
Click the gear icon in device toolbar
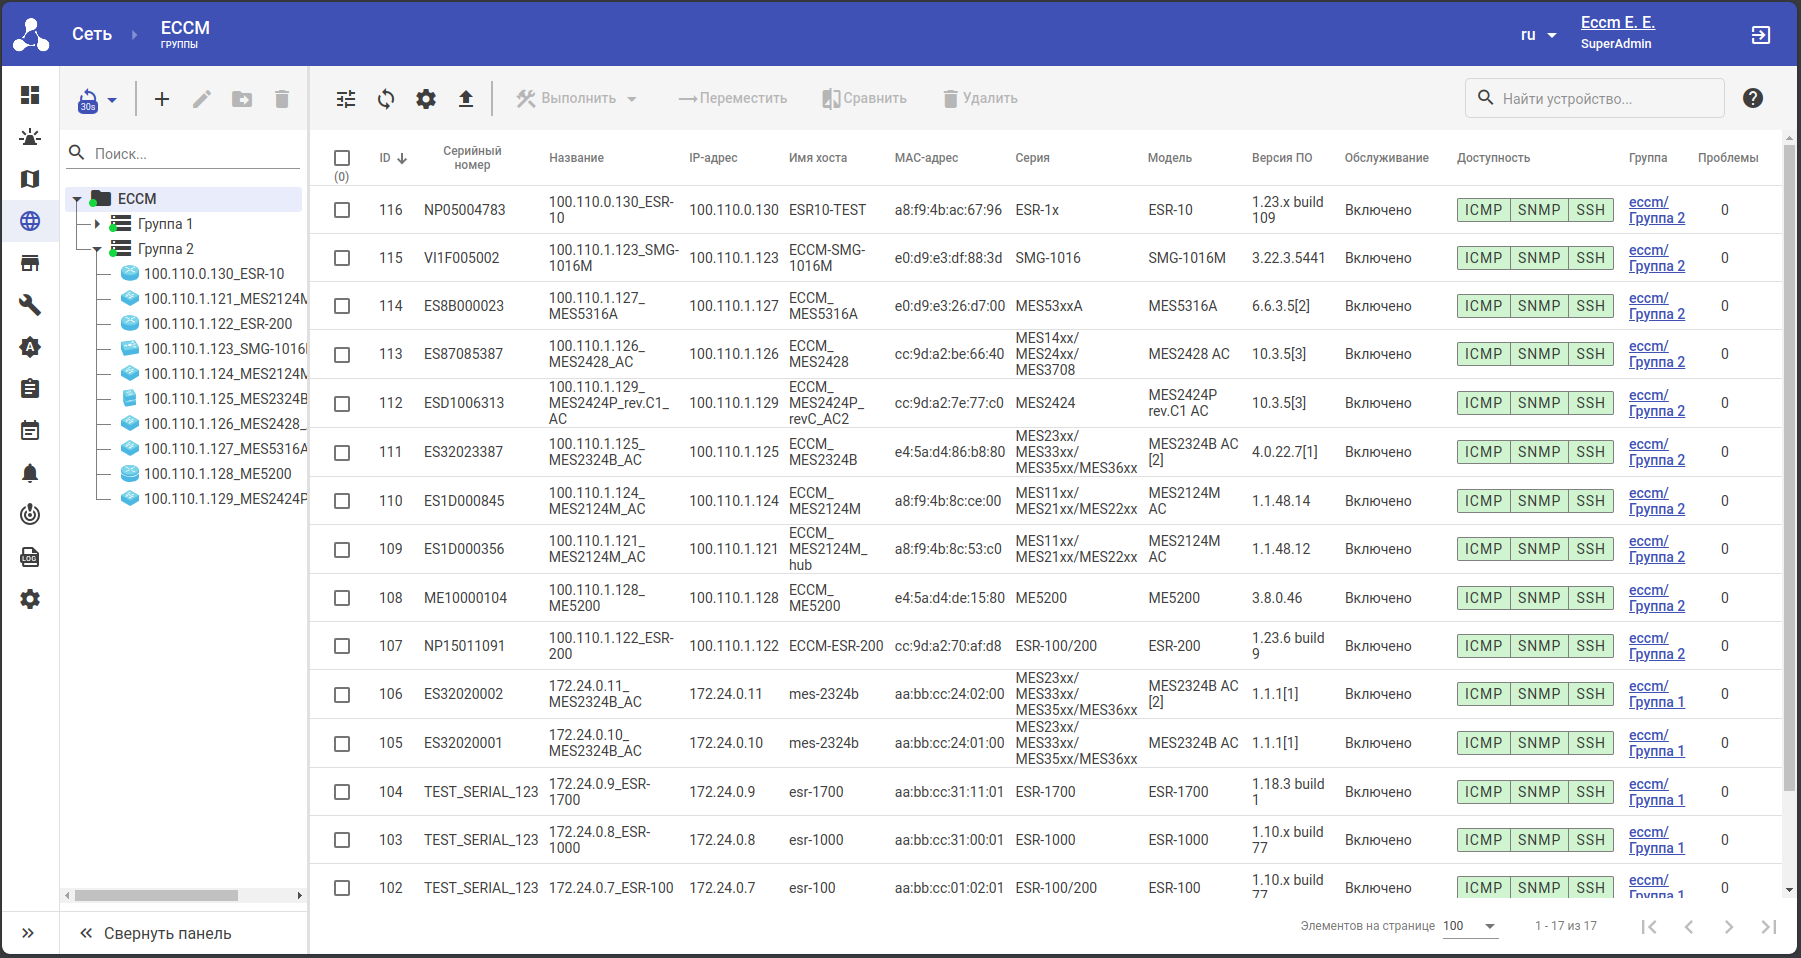[x=426, y=98]
